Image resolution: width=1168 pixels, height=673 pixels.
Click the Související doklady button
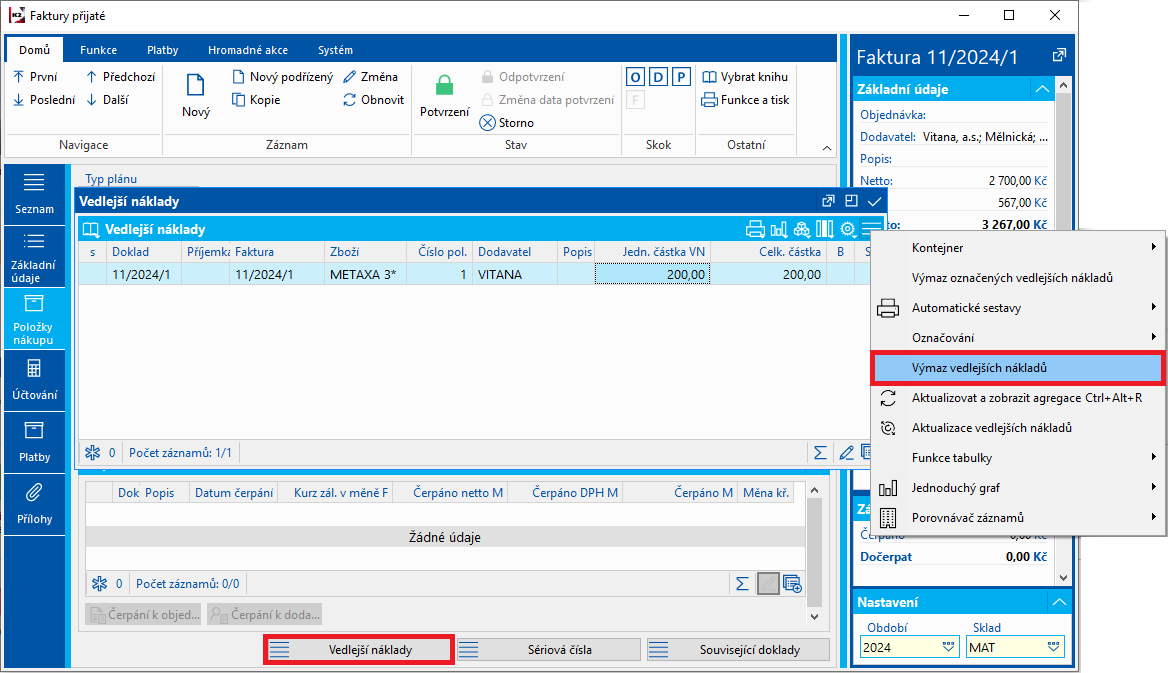tap(738, 650)
